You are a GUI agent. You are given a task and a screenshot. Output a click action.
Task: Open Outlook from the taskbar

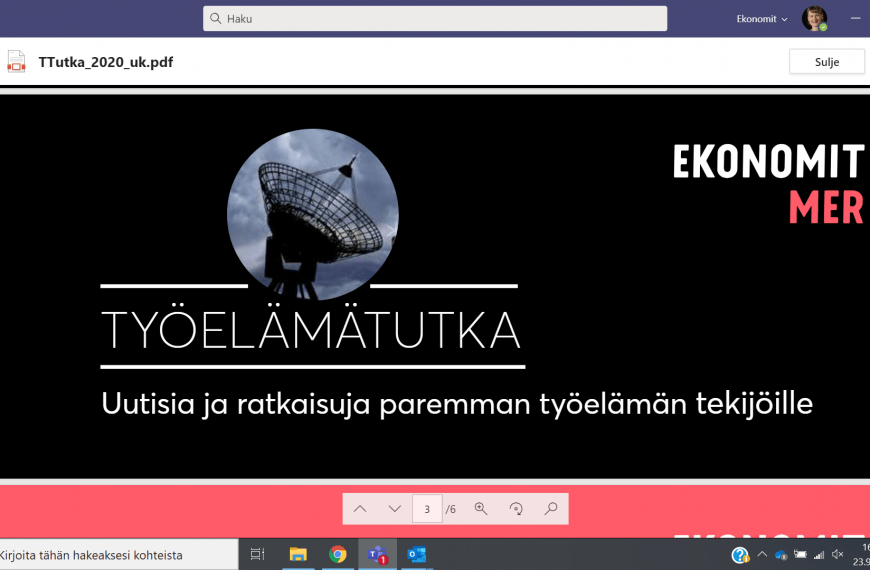(417, 554)
